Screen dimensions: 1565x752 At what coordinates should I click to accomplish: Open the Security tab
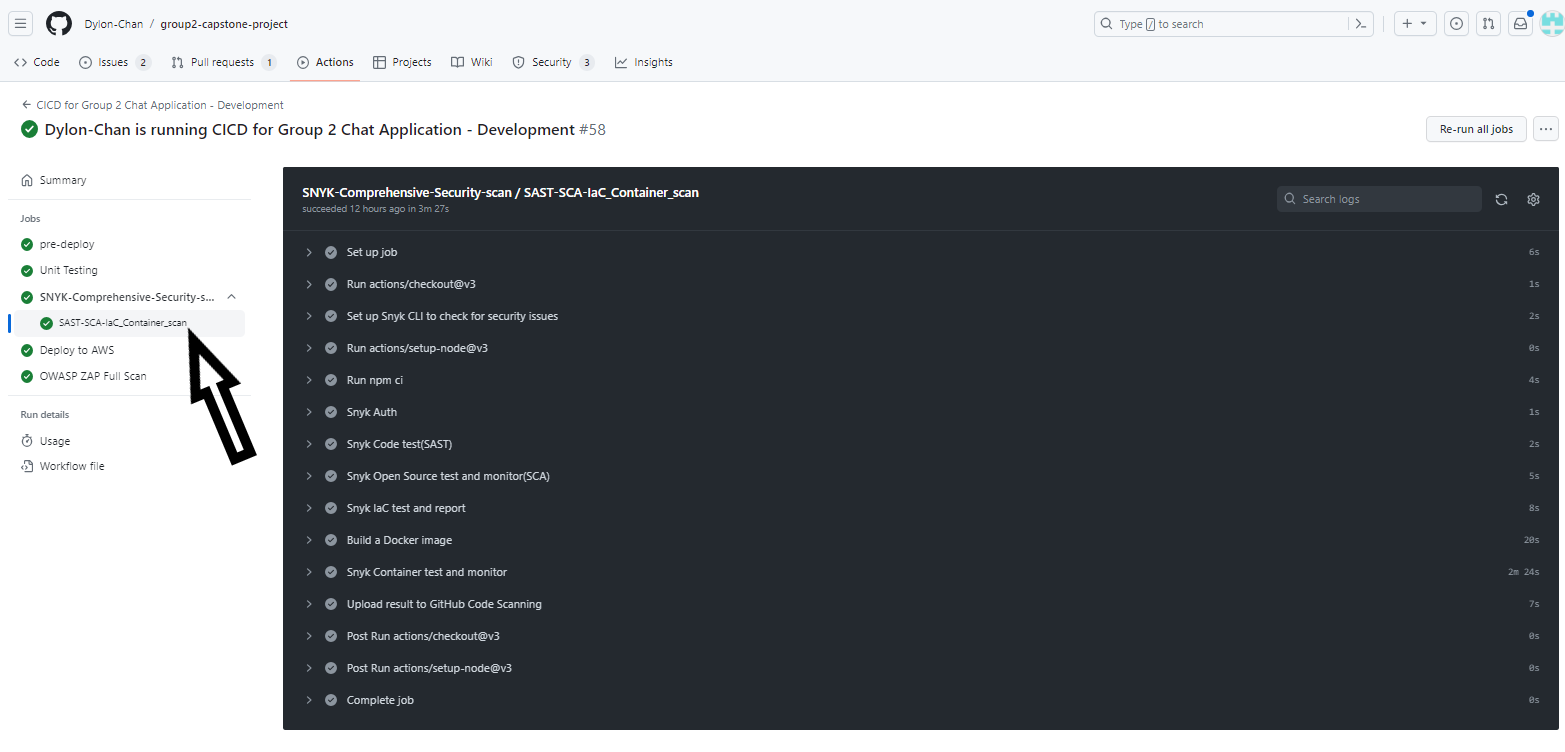point(553,62)
